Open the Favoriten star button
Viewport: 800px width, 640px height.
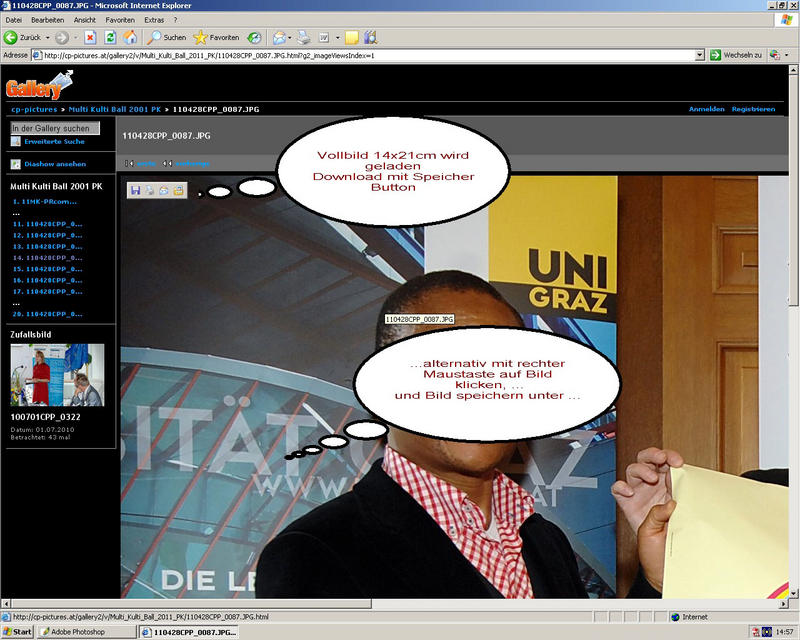pyautogui.click(x=216, y=37)
